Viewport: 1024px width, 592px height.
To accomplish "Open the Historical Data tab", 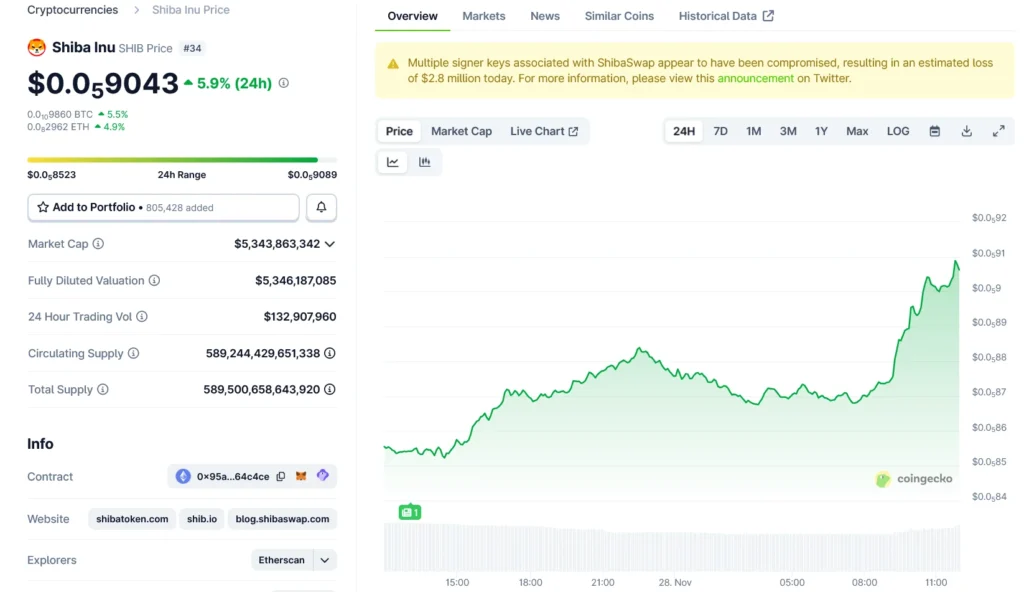I will (725, 16).
